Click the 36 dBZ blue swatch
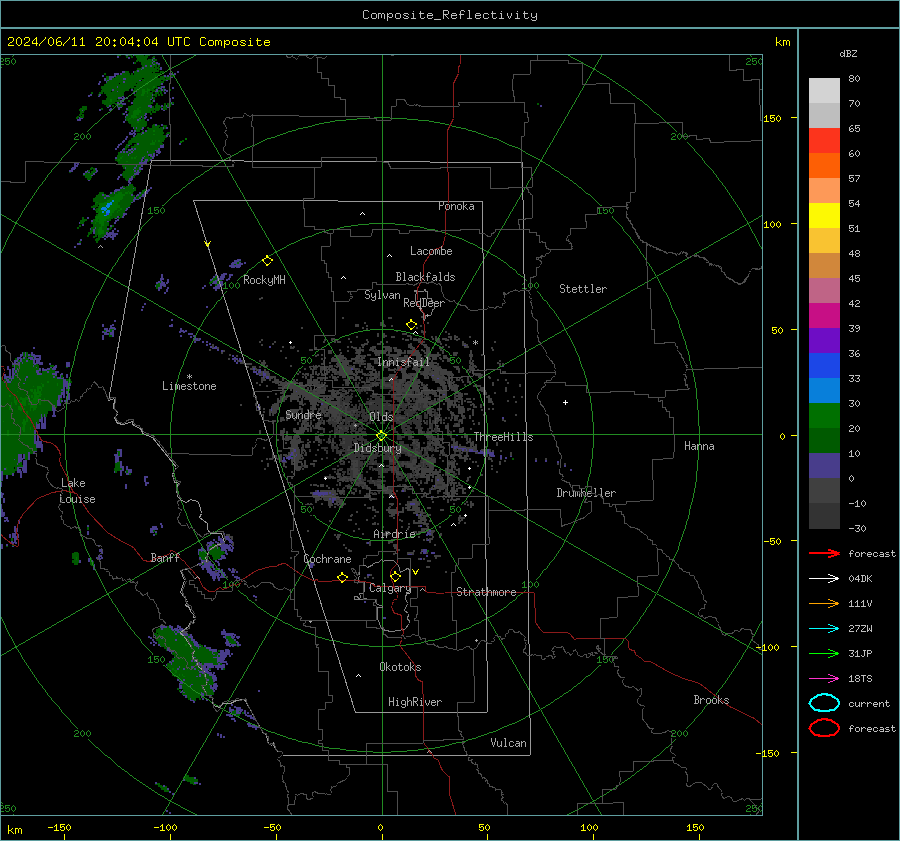The image size is (900, 841). (x=824, y=365)
